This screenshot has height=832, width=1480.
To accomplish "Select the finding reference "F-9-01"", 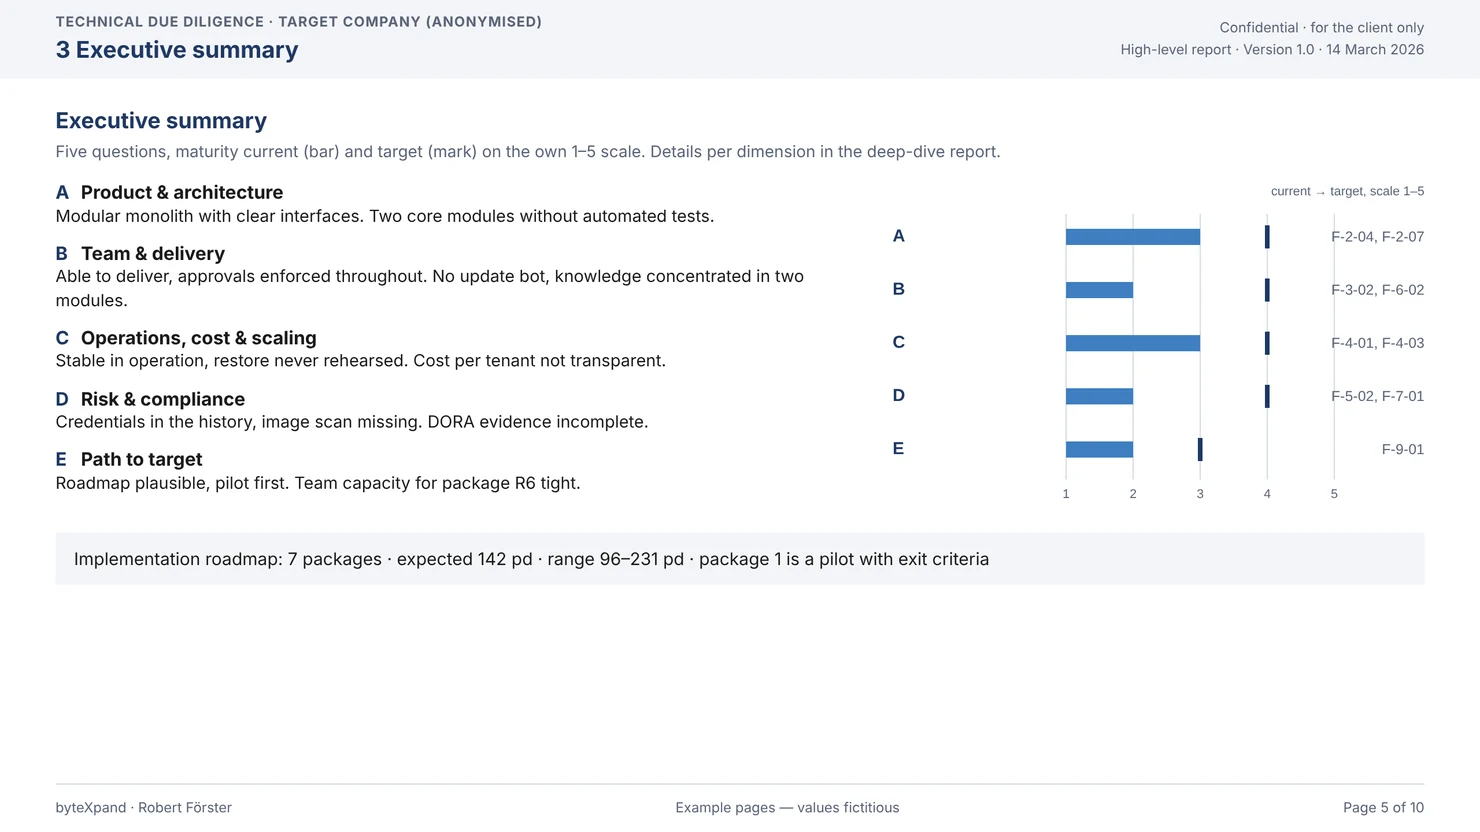I will [1403, 449].
